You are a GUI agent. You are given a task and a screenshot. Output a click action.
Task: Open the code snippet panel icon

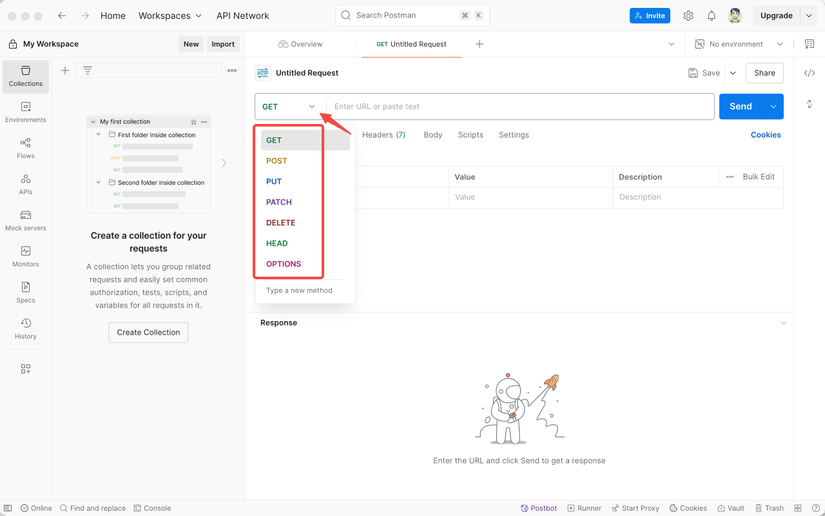coord(809,73)
